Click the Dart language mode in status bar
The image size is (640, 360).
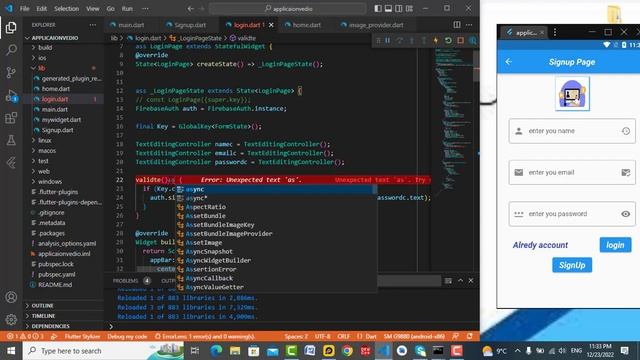click(371, 336)
